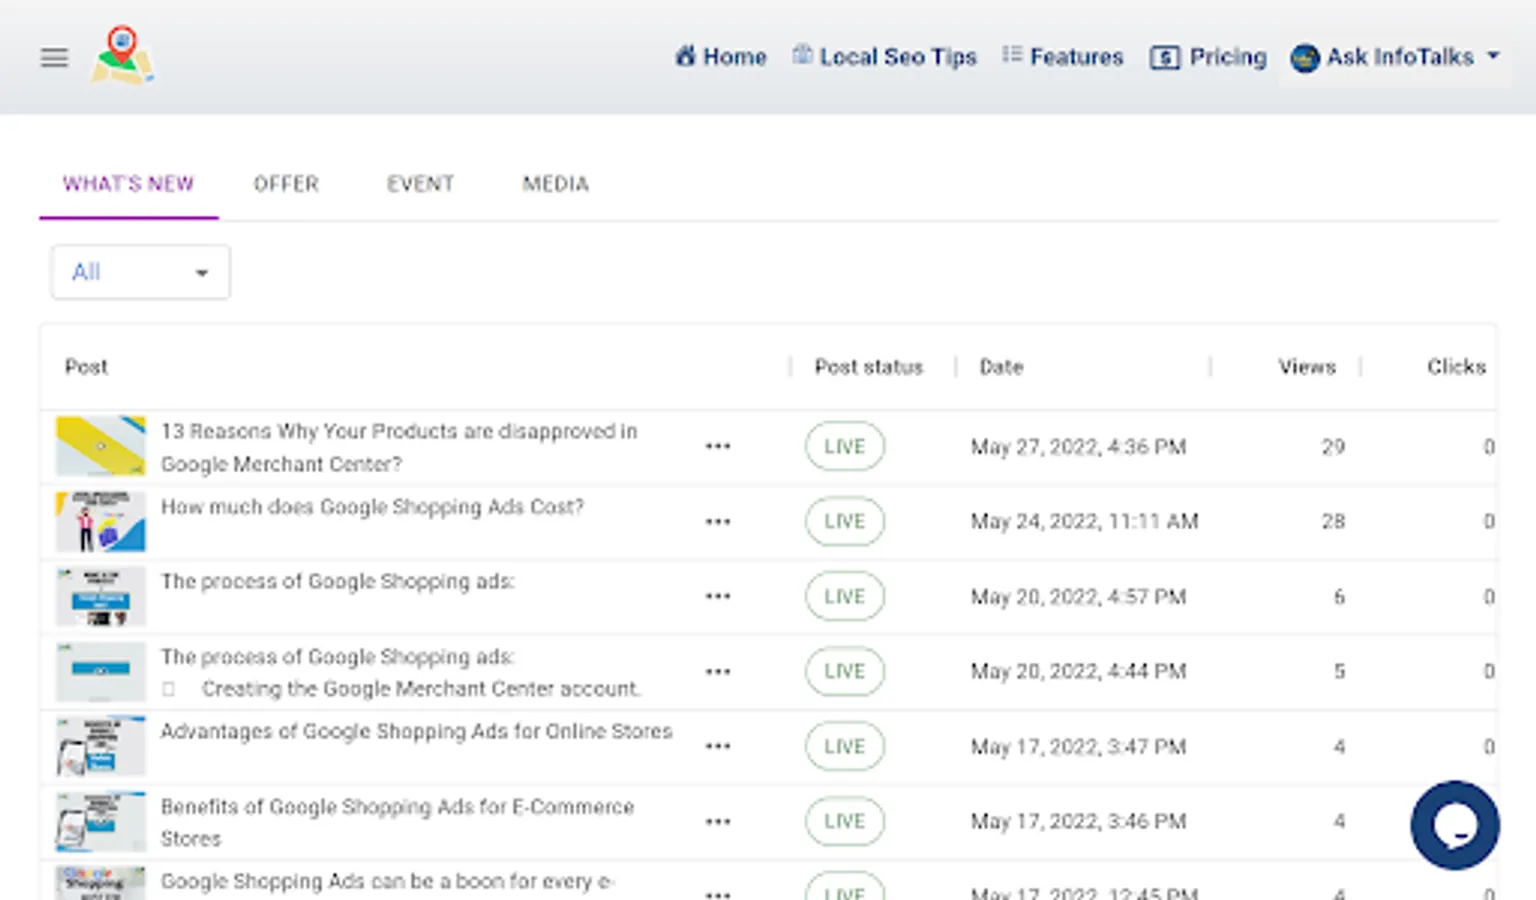The image size is (1536, 900).
Task: Switch to the Offer tab
Action: click(x=286, y=184)
